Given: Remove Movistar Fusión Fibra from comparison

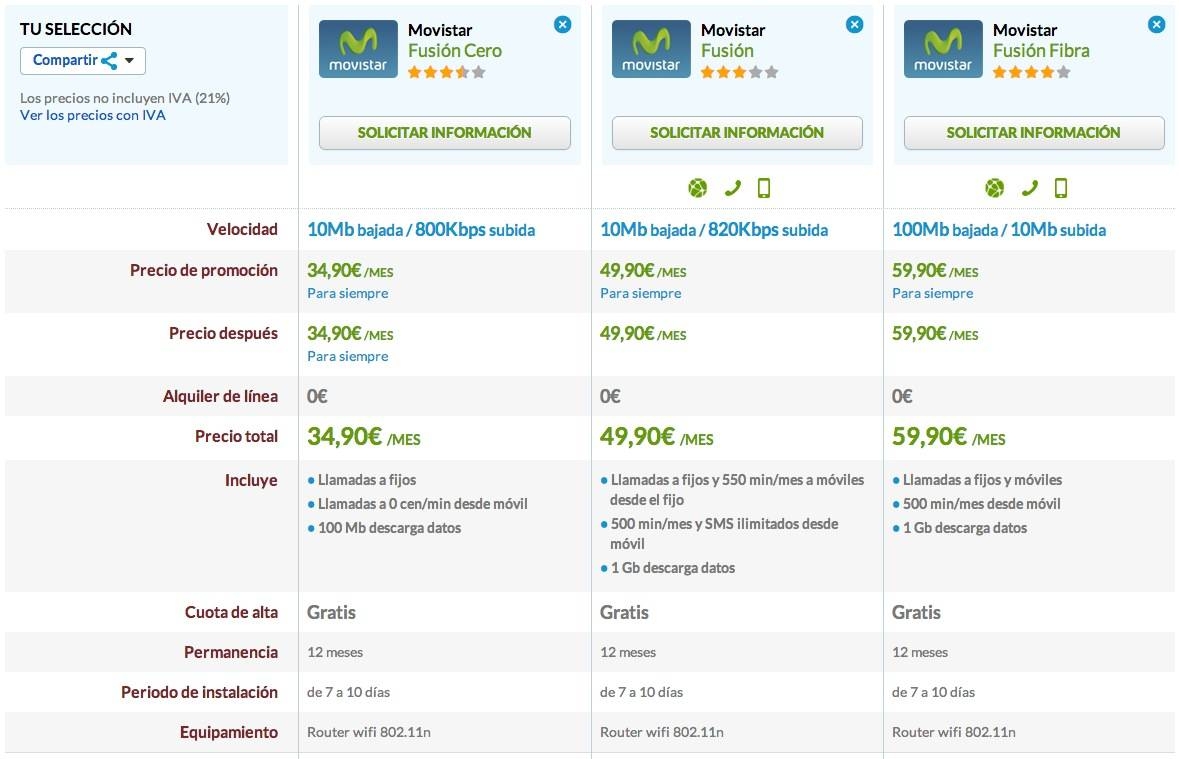Looking at the screenshot, I should click(x=1156, y=25).
